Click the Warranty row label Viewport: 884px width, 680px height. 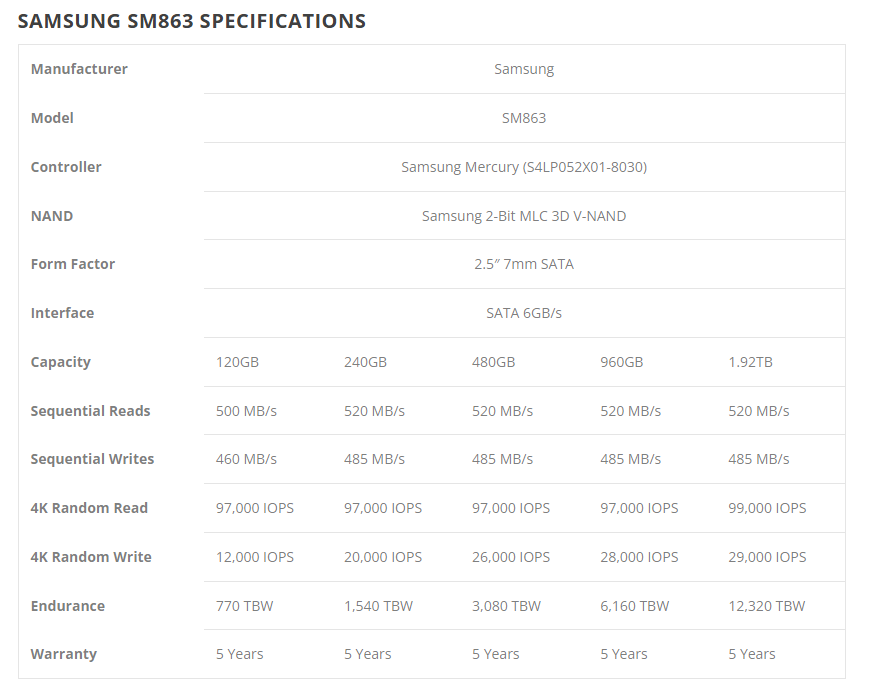click(64, 654)
